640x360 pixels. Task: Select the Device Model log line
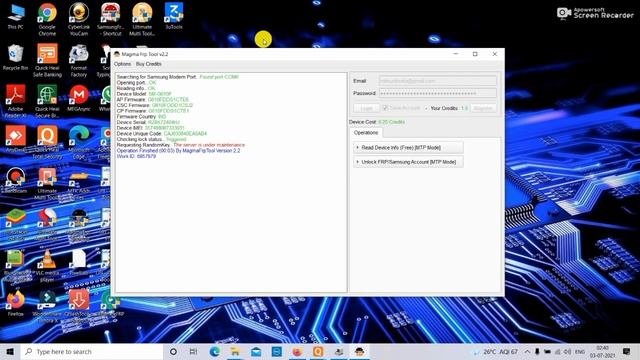(144, 94)
